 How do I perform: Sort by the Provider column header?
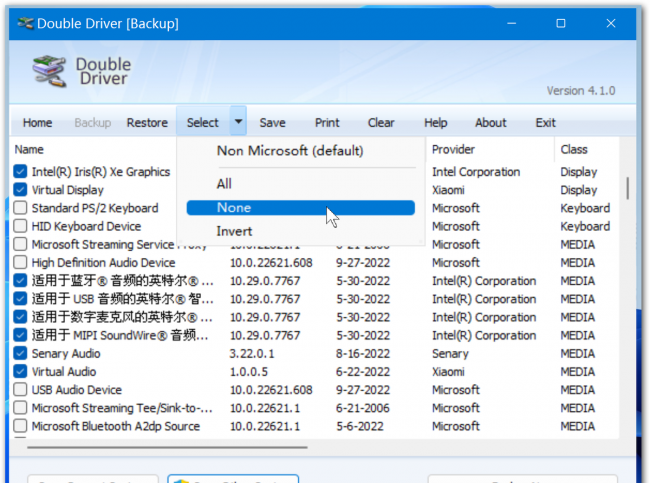[x=453, y=149]
